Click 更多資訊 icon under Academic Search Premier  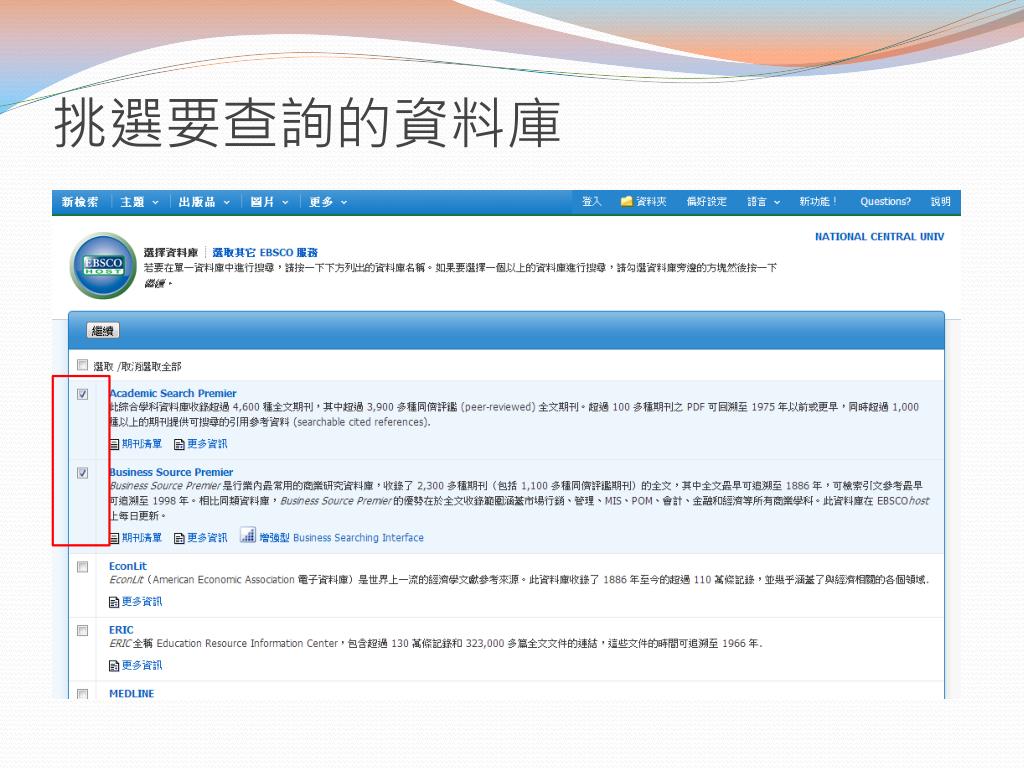180,445
